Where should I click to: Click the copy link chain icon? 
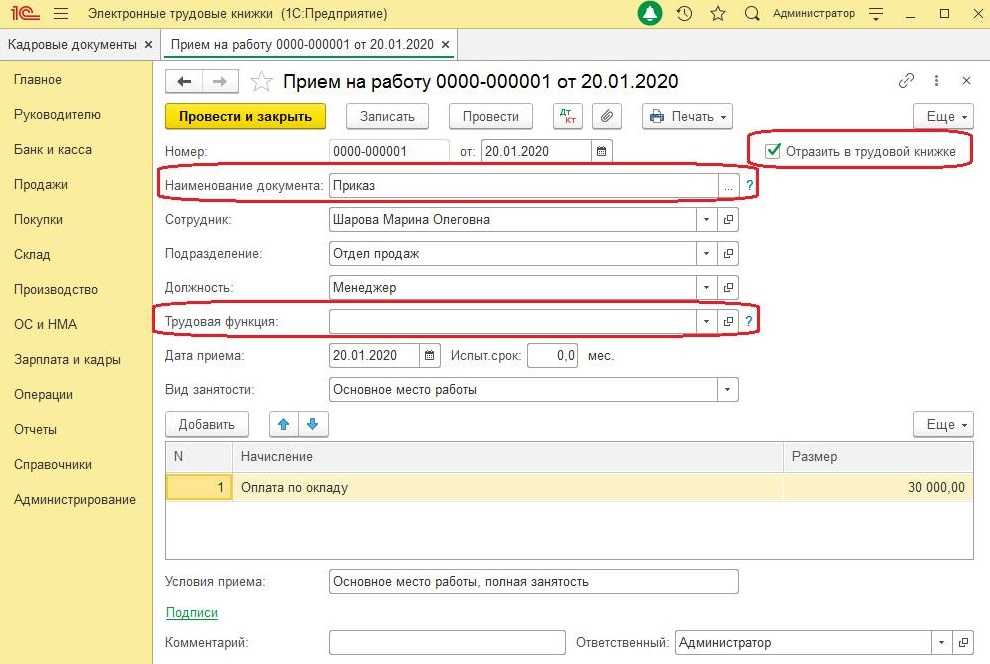907,81
